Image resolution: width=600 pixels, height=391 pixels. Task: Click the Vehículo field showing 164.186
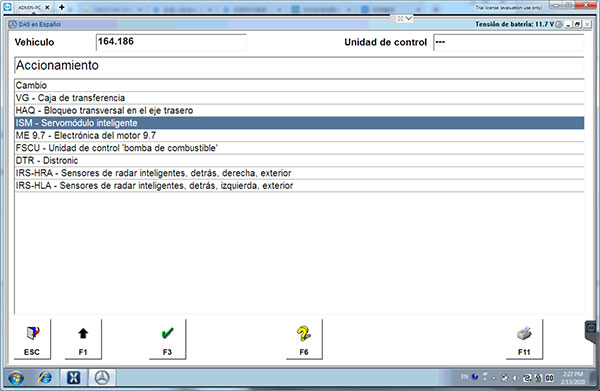171,42
